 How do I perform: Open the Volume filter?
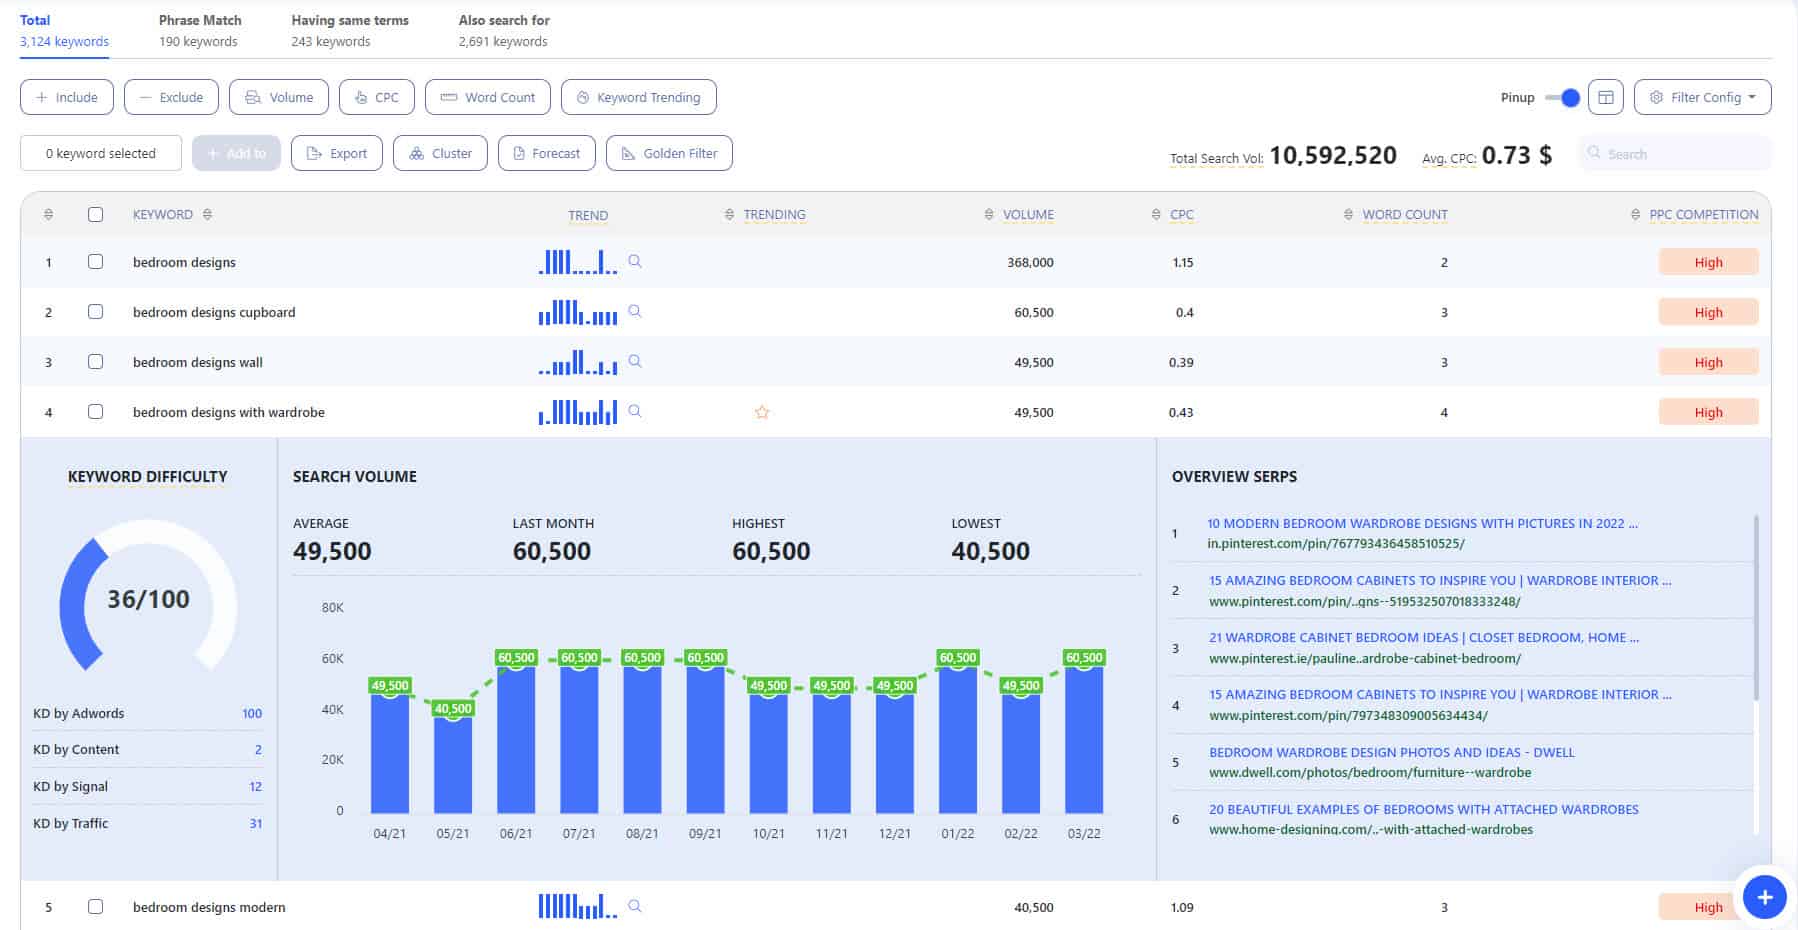pyautogui.click(x=279, y=97)
